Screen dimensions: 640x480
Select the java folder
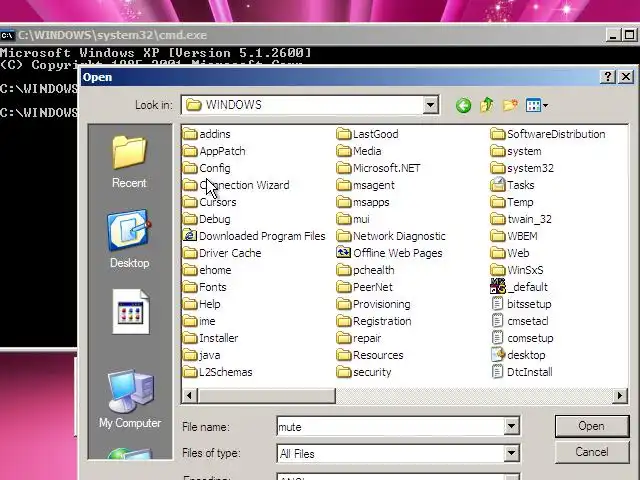[202, 355]
